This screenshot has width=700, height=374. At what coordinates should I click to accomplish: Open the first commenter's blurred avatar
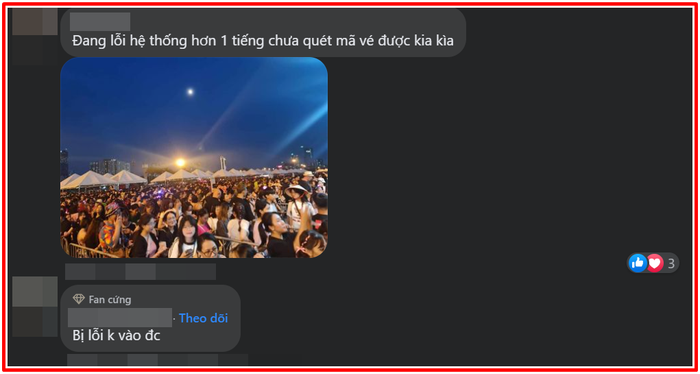(x=35, y=21)
